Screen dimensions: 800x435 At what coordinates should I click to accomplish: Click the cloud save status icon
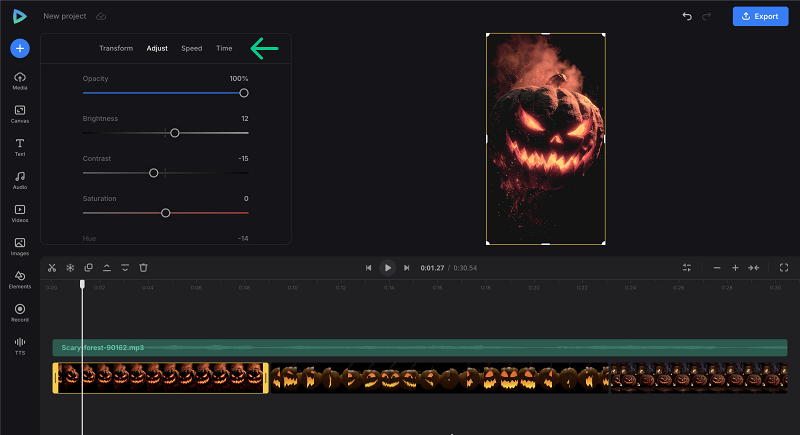pos(101,16)
